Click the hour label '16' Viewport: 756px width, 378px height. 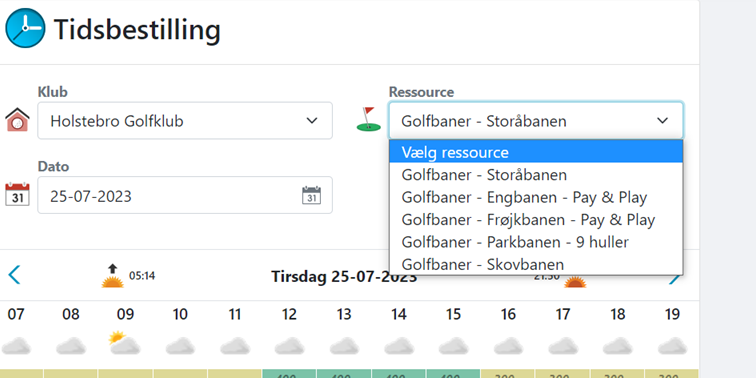pyautogui.click(x=508, y=315)
